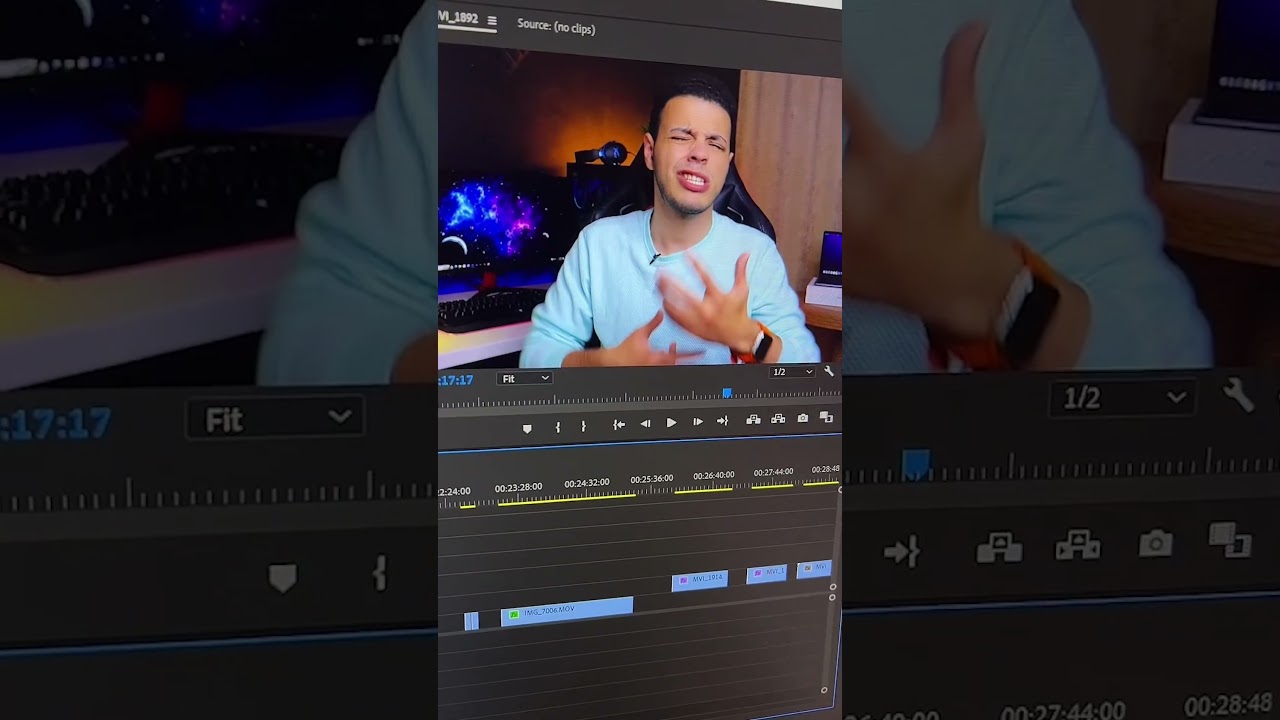1280x720 pixels.
Task: Select the small clip before IMG_7006.MOV
Action: (x=471, y=621)
